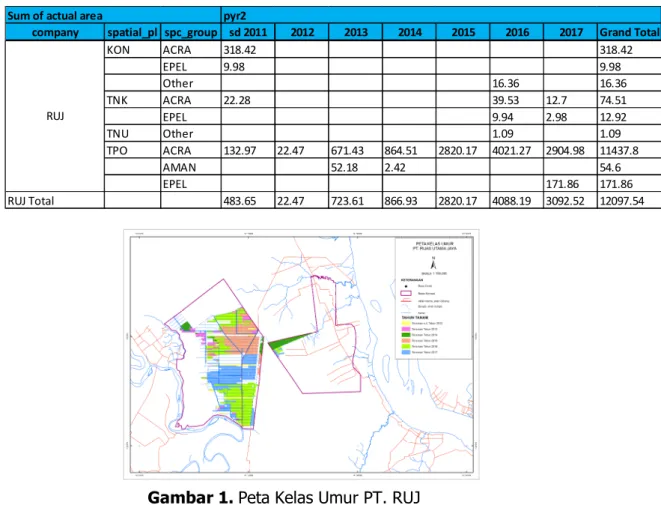Click the "2012" column header
661x505 pixels.
coord(302,32)
